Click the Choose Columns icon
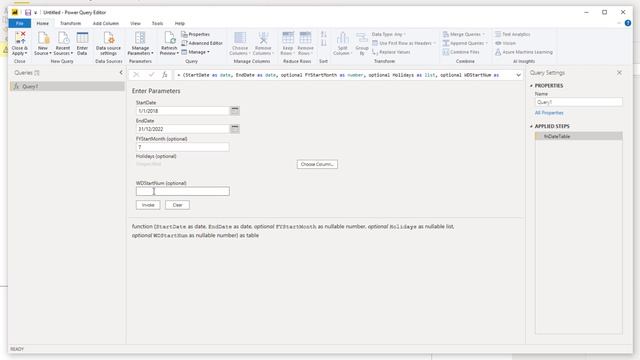640x360 pixels. point(240,38)
